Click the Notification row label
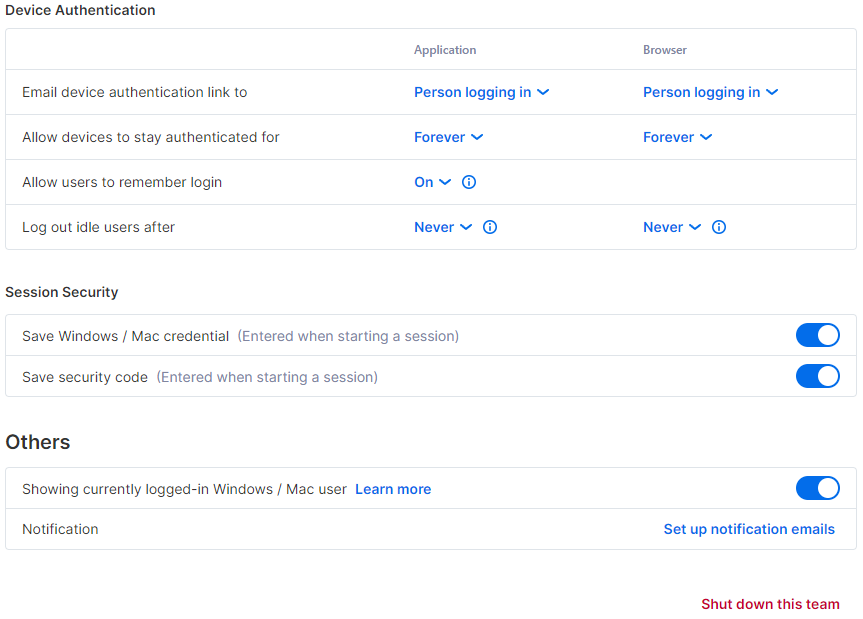This screenshot has width=863, height=619. pos(61,529)
